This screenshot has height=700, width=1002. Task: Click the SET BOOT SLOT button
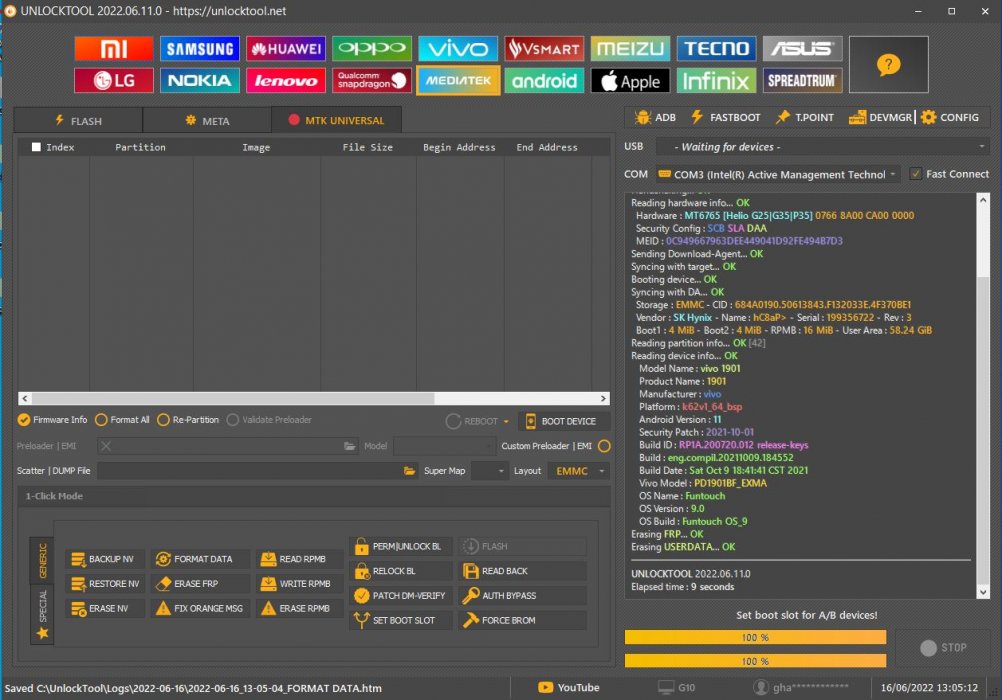click(x=401, y=621)
